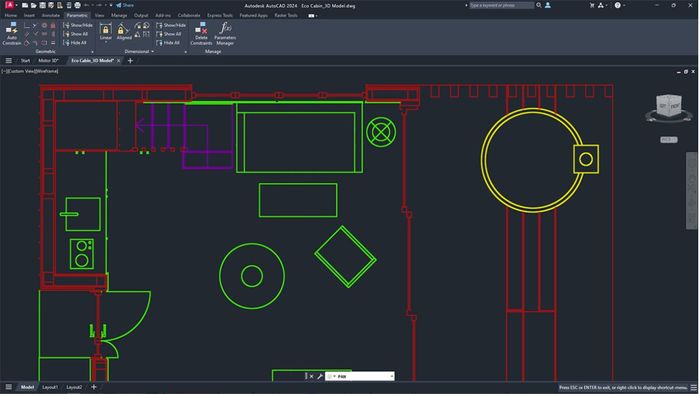Open the Parameters Manager
This screenshot has width=700, height=394.
tap(225, 33)
